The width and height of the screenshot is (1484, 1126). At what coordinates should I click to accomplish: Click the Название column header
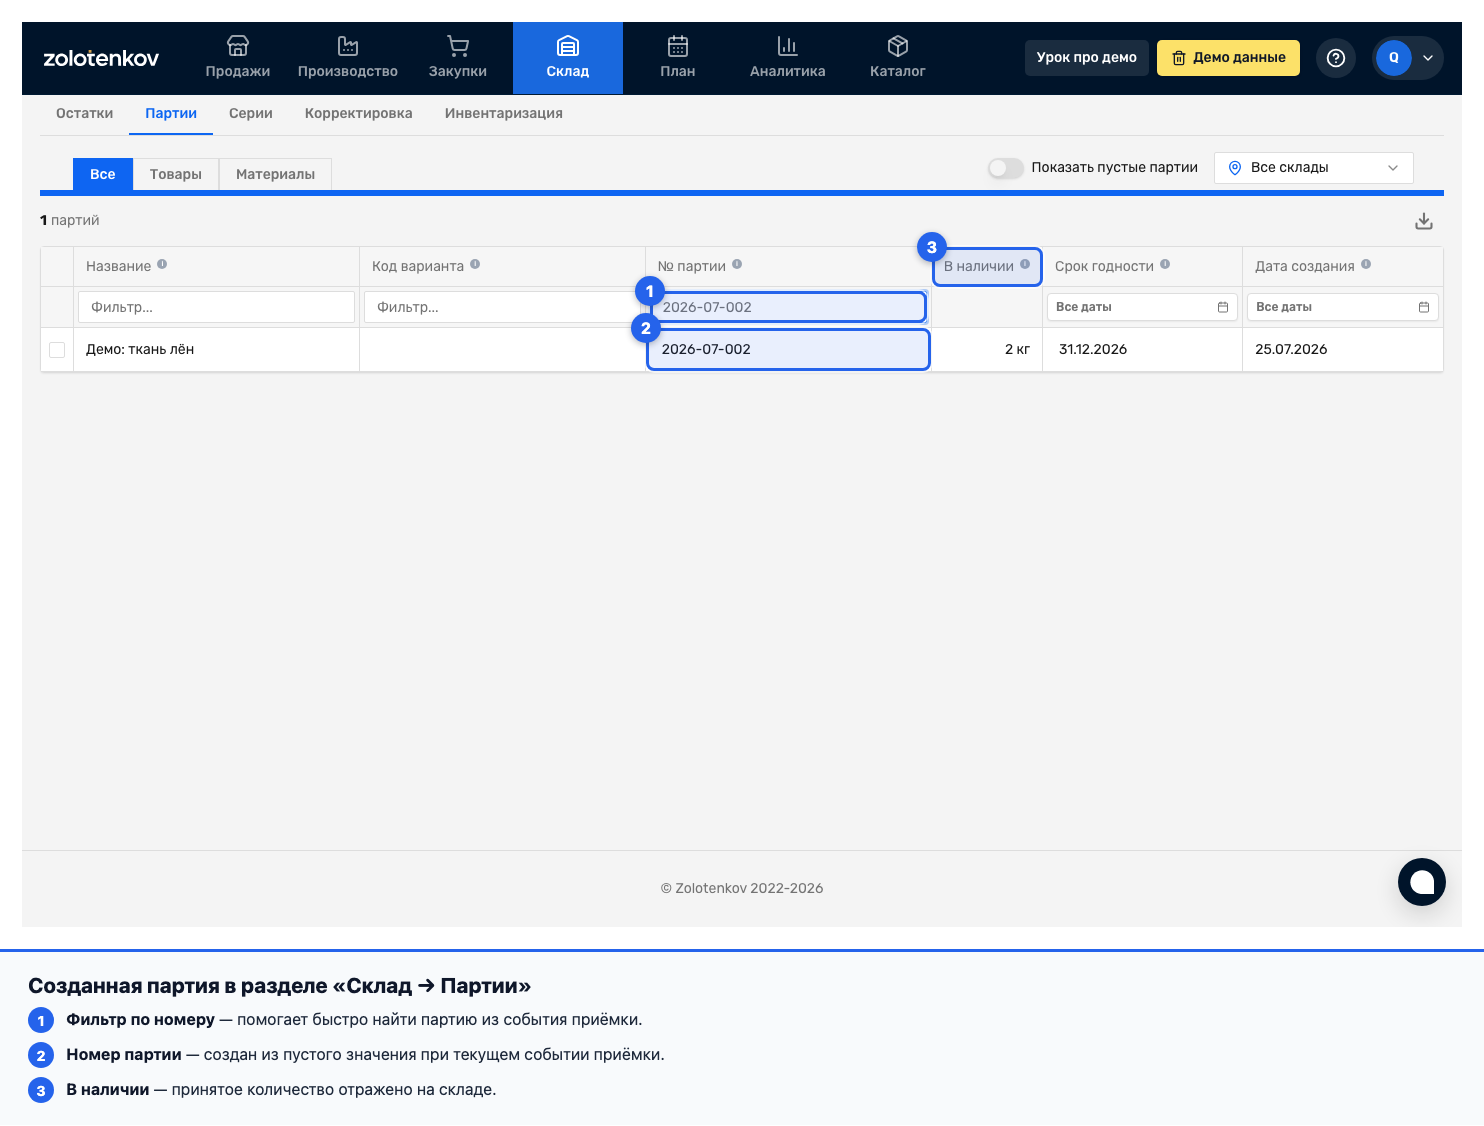coord(216,266)
